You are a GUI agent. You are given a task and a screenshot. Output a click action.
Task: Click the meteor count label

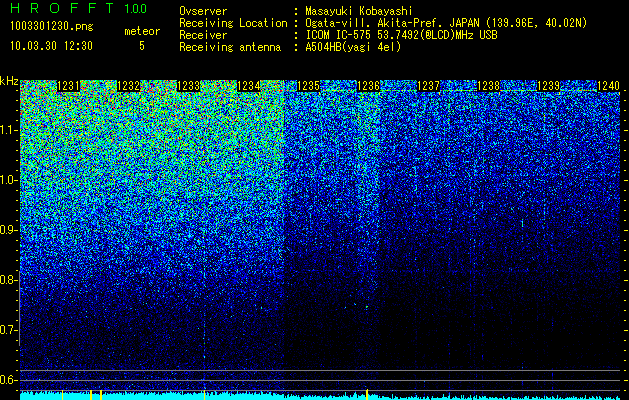pos(142,31)
